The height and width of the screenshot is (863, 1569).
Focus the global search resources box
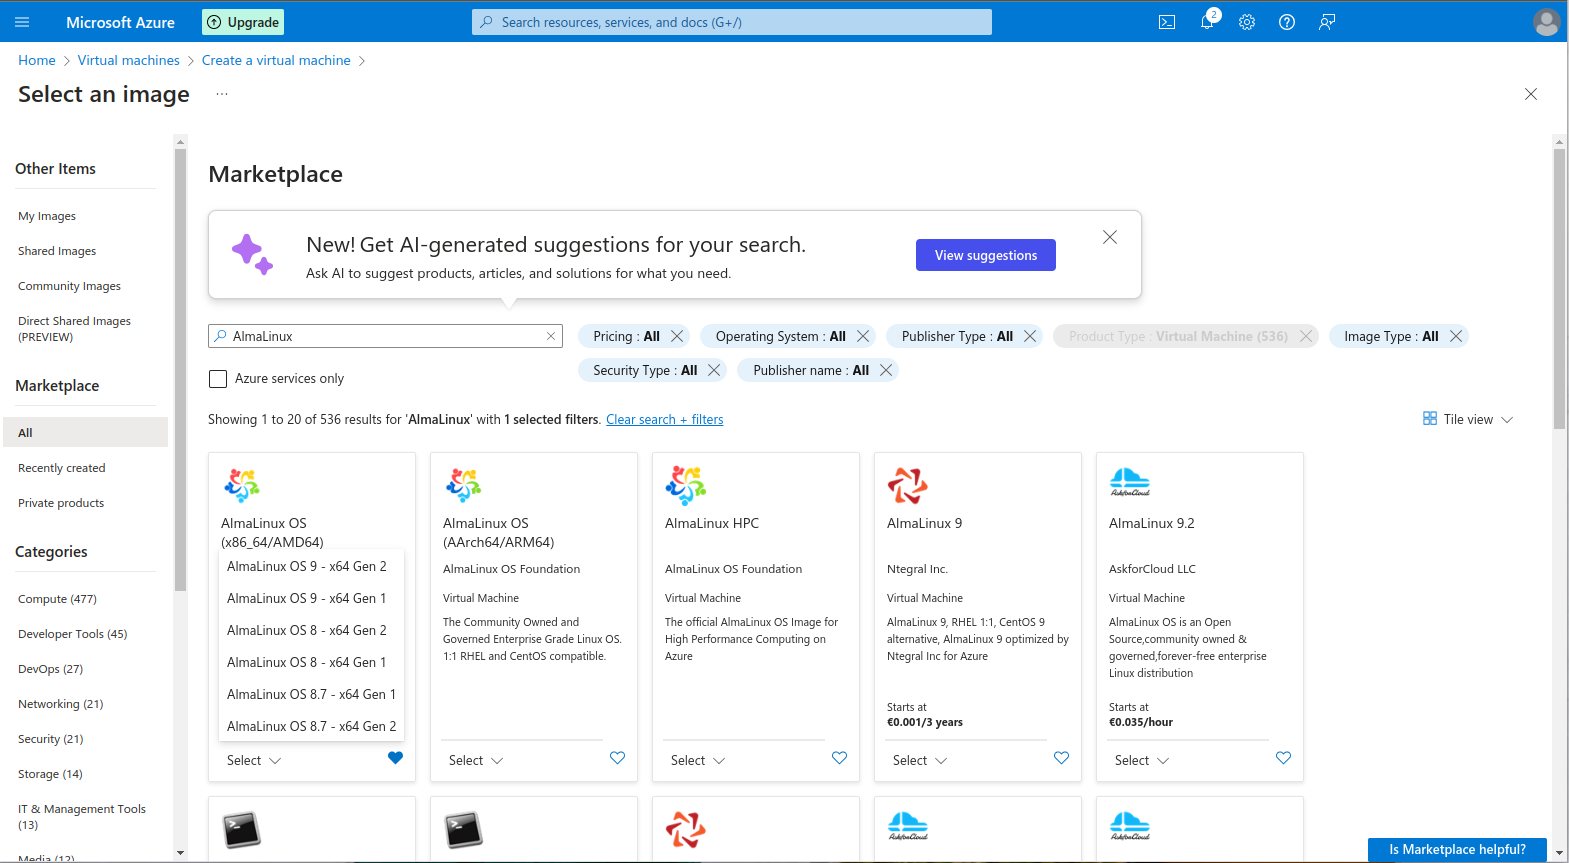point(732,22)
